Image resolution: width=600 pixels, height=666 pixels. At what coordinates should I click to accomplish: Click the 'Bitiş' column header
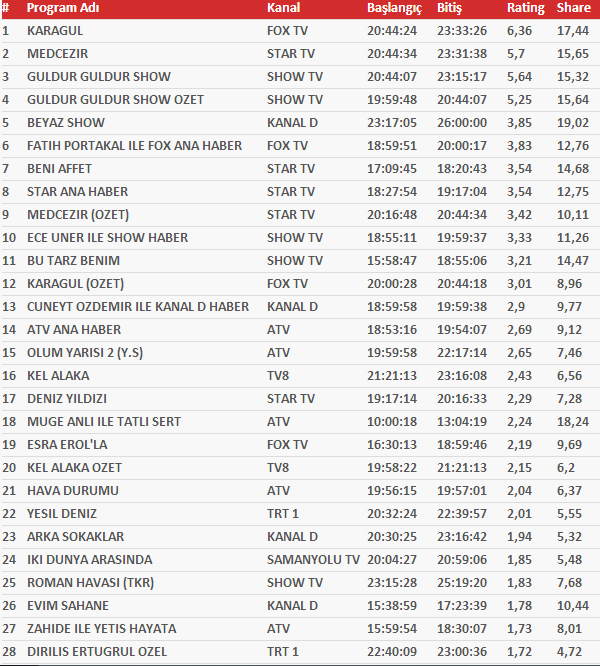tap(449, 8)
